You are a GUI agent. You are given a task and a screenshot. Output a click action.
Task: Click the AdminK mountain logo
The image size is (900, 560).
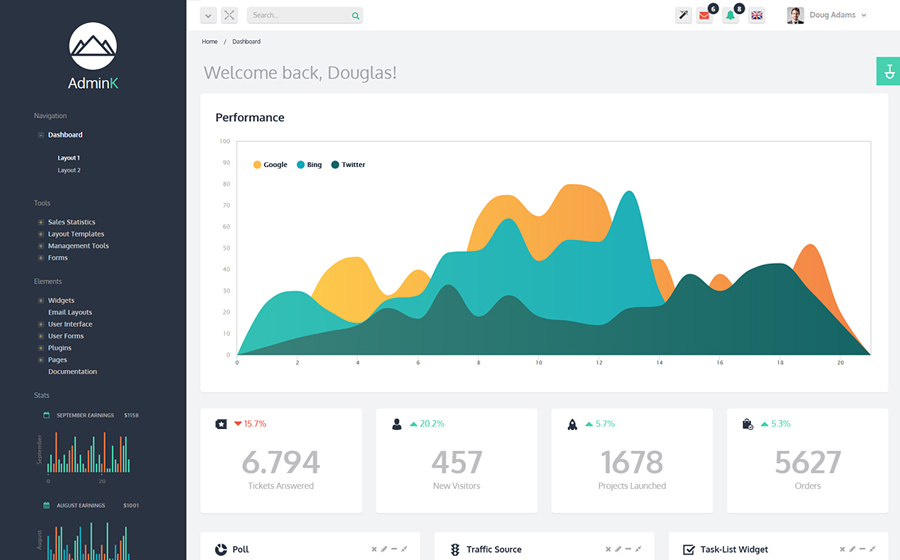93,46
